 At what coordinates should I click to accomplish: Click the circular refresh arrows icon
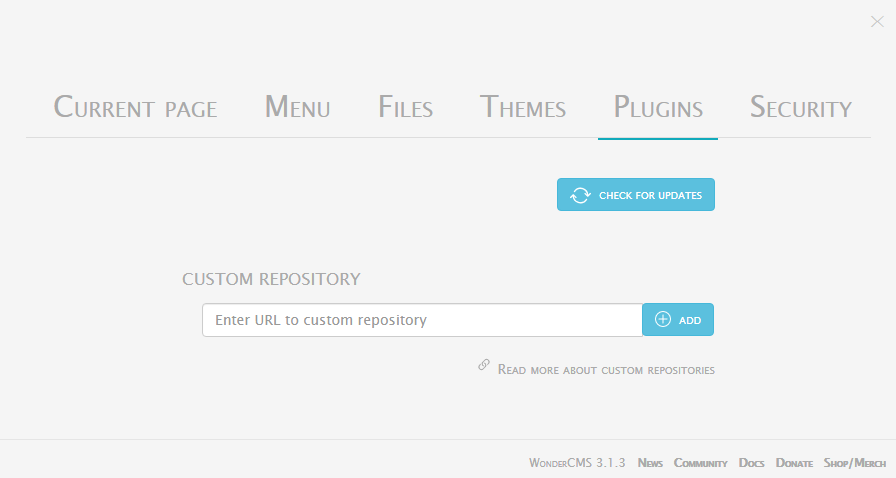point(580,195)
